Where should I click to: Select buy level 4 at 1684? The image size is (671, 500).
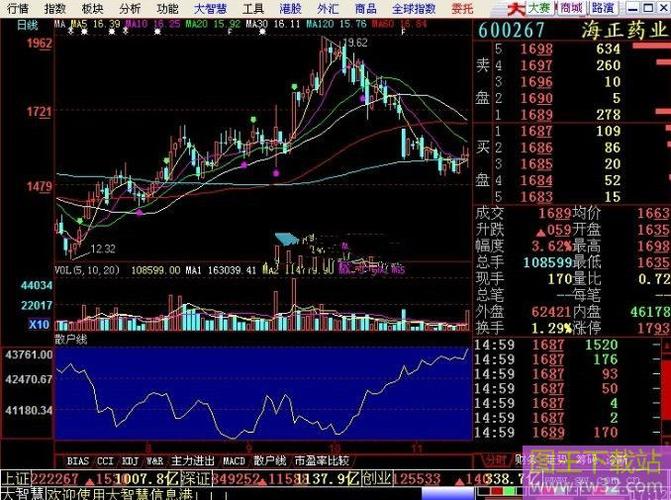pos(571,181)
